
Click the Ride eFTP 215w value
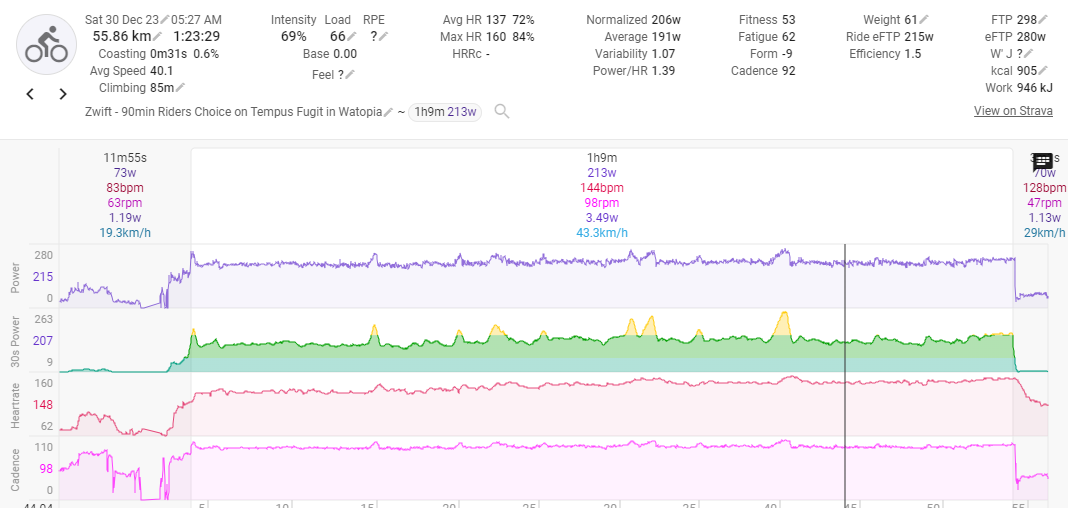pos(919,37)
